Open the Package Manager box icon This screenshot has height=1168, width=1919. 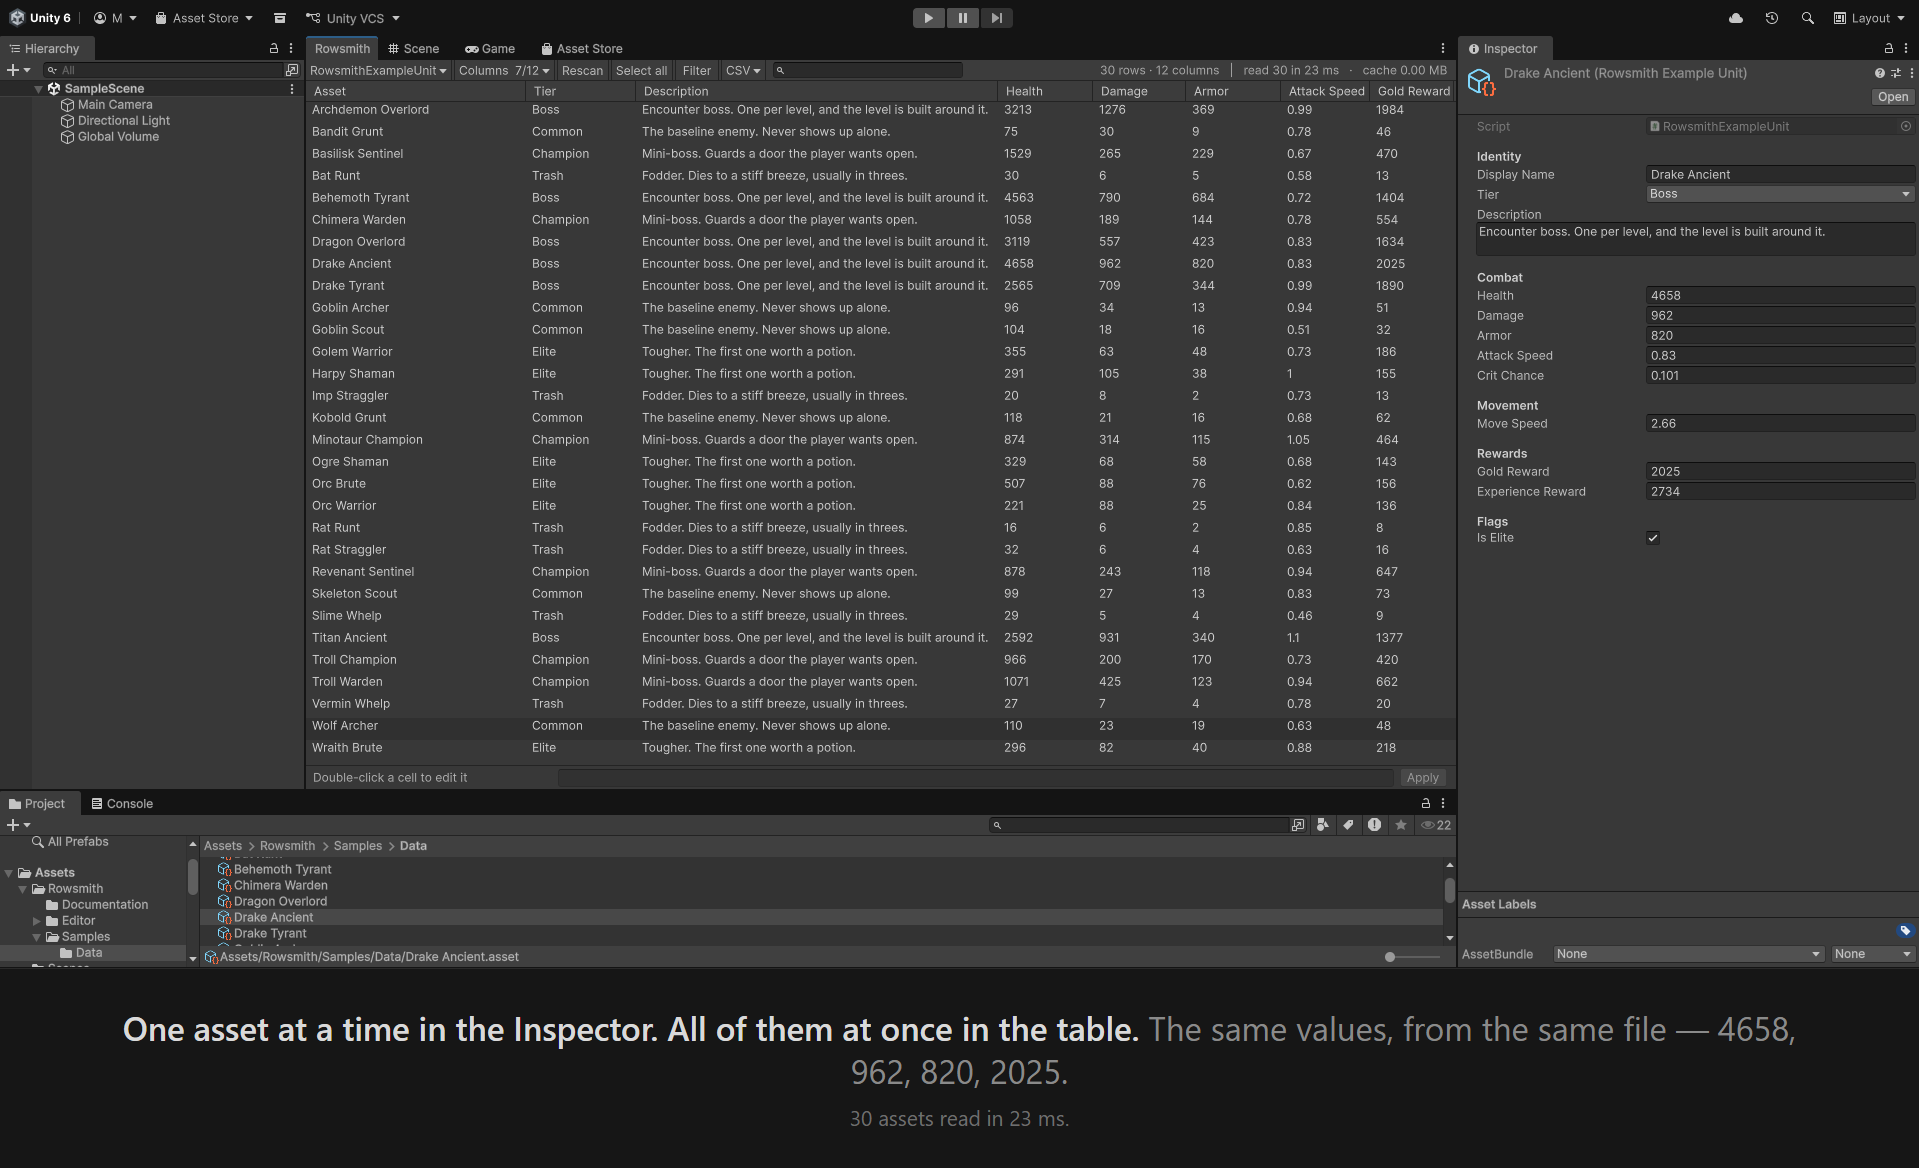pyautogui.click(x=280, y=18)
